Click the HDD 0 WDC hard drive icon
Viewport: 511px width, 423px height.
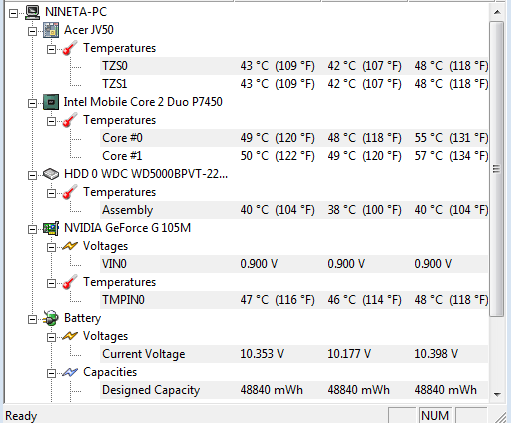(x=51, y=174)
